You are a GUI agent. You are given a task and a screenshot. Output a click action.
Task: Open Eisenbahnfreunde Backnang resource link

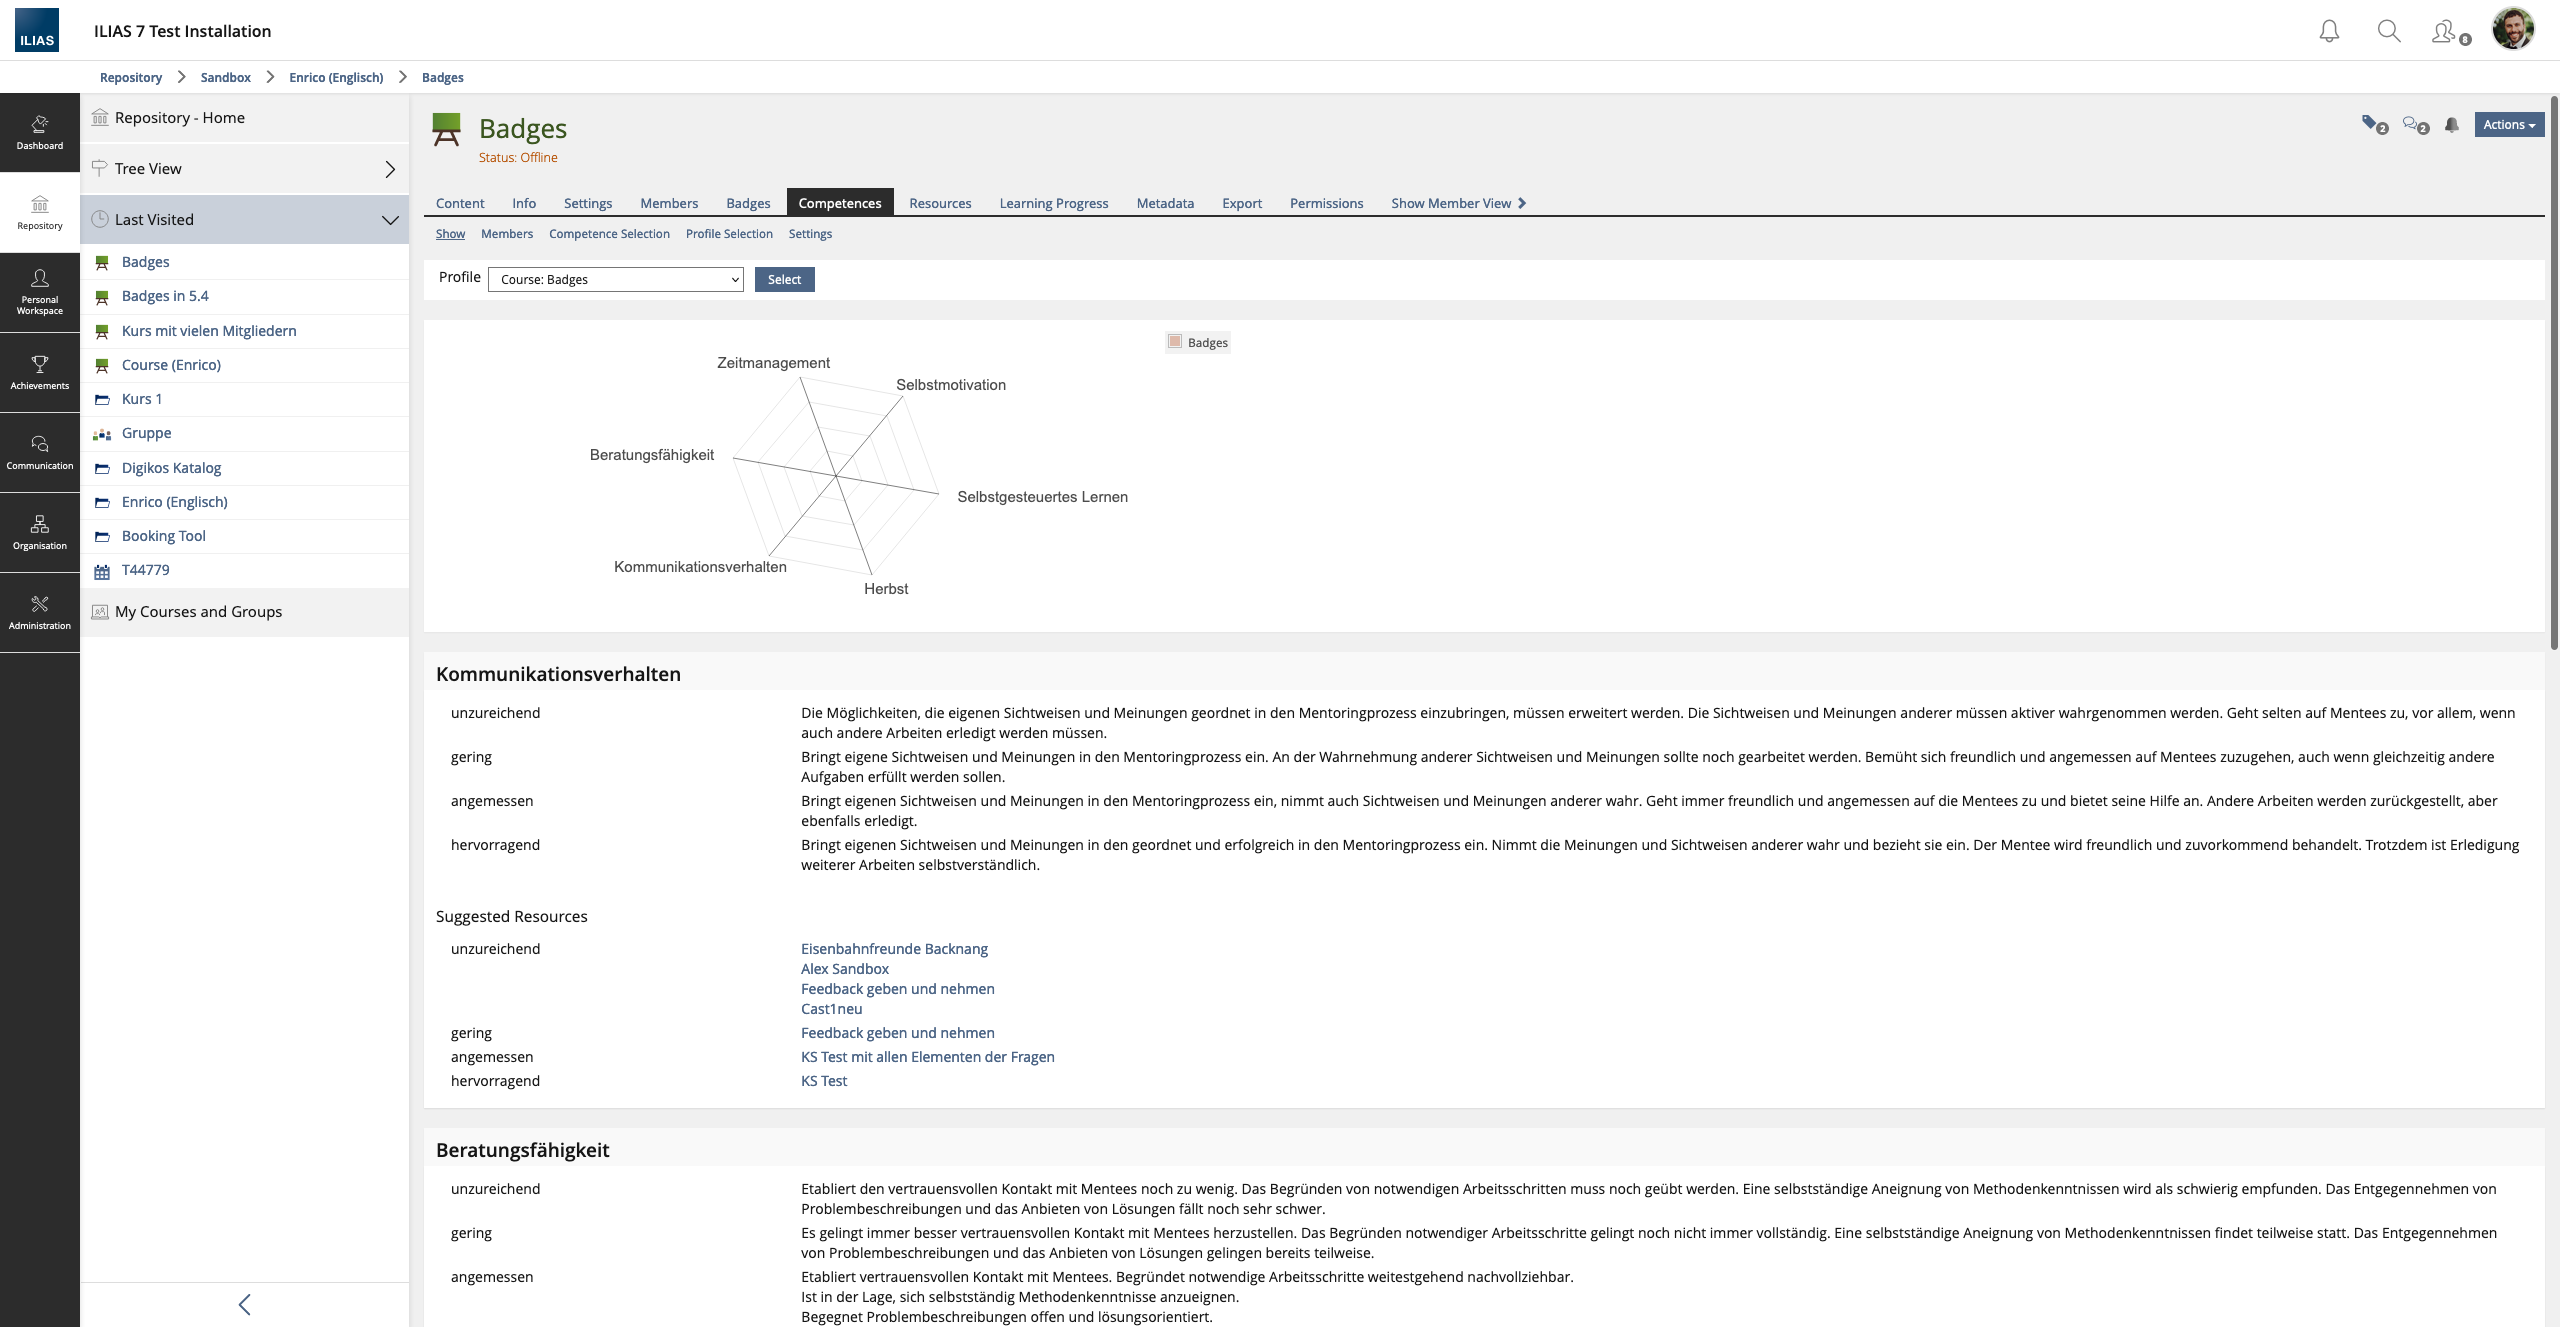pyautogui.click(x=894, y=949)
